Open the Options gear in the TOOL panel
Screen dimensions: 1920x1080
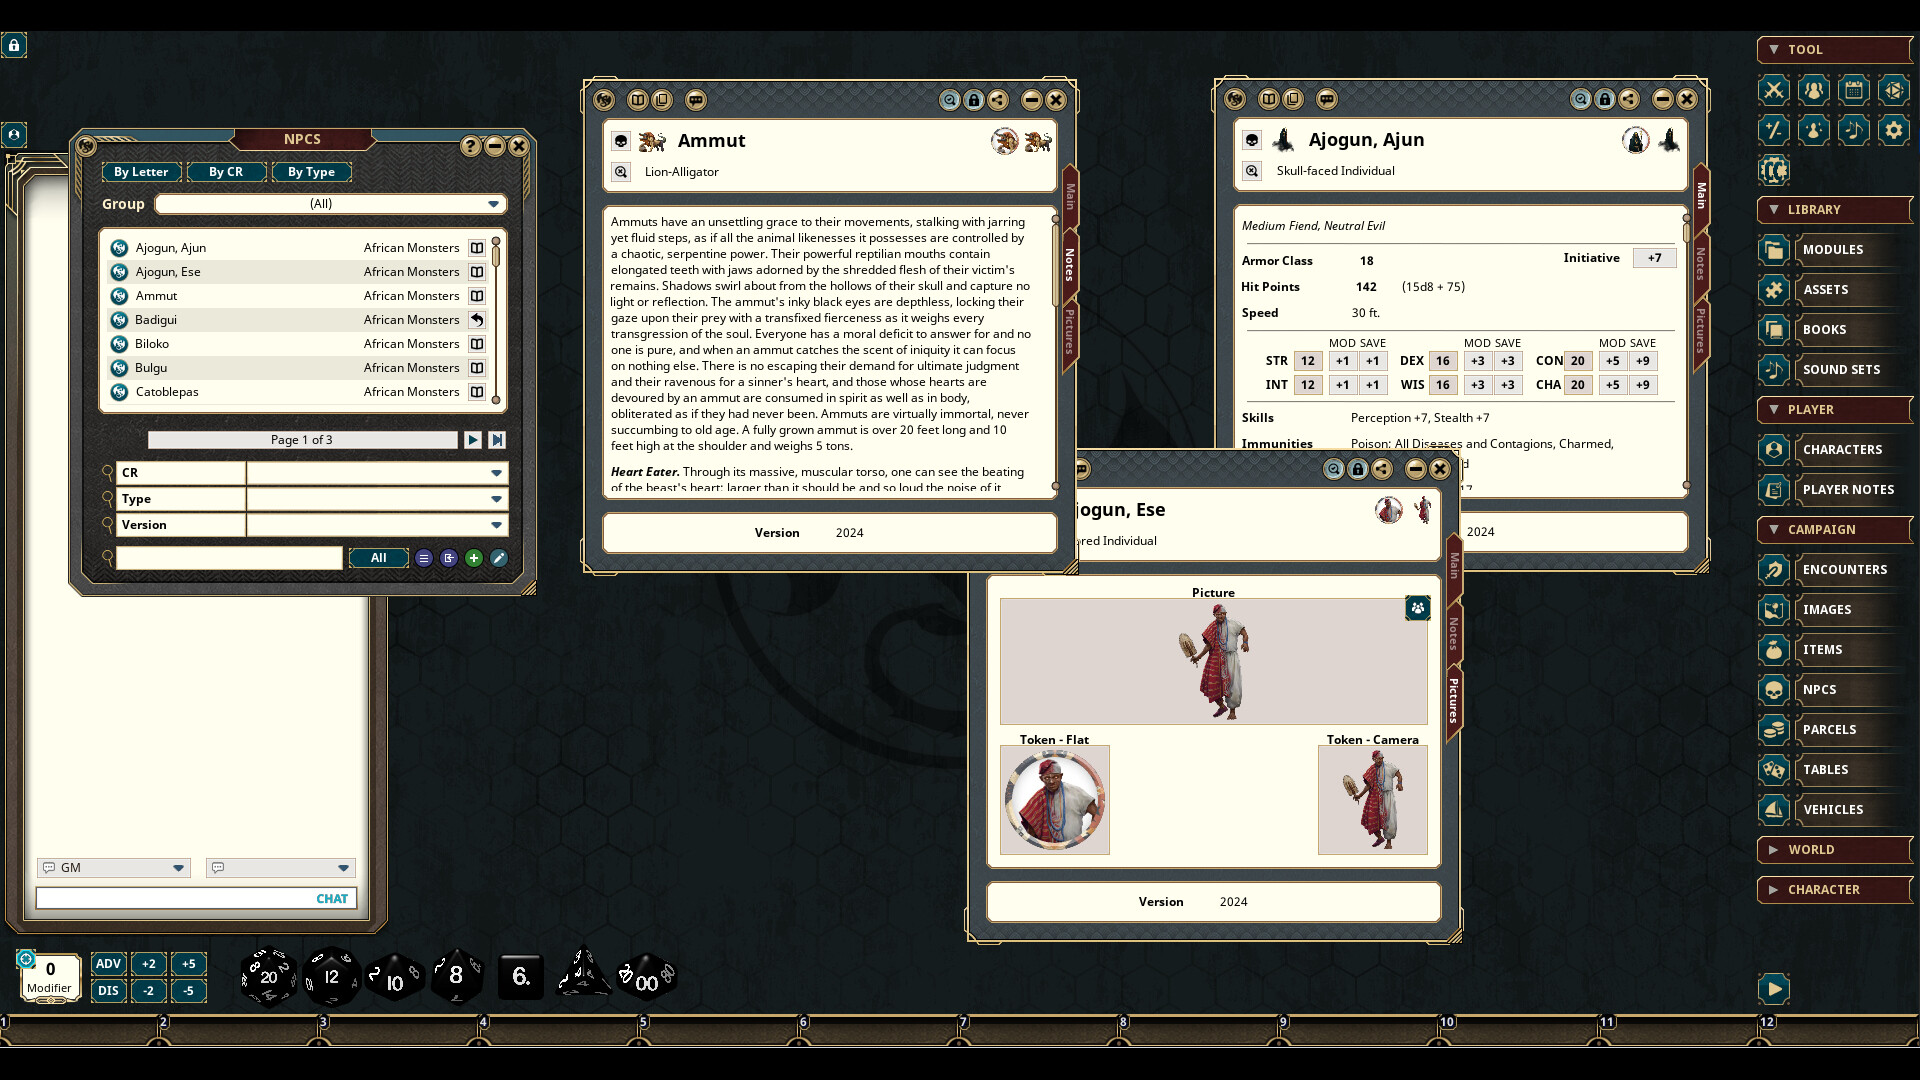point(1895,130)
